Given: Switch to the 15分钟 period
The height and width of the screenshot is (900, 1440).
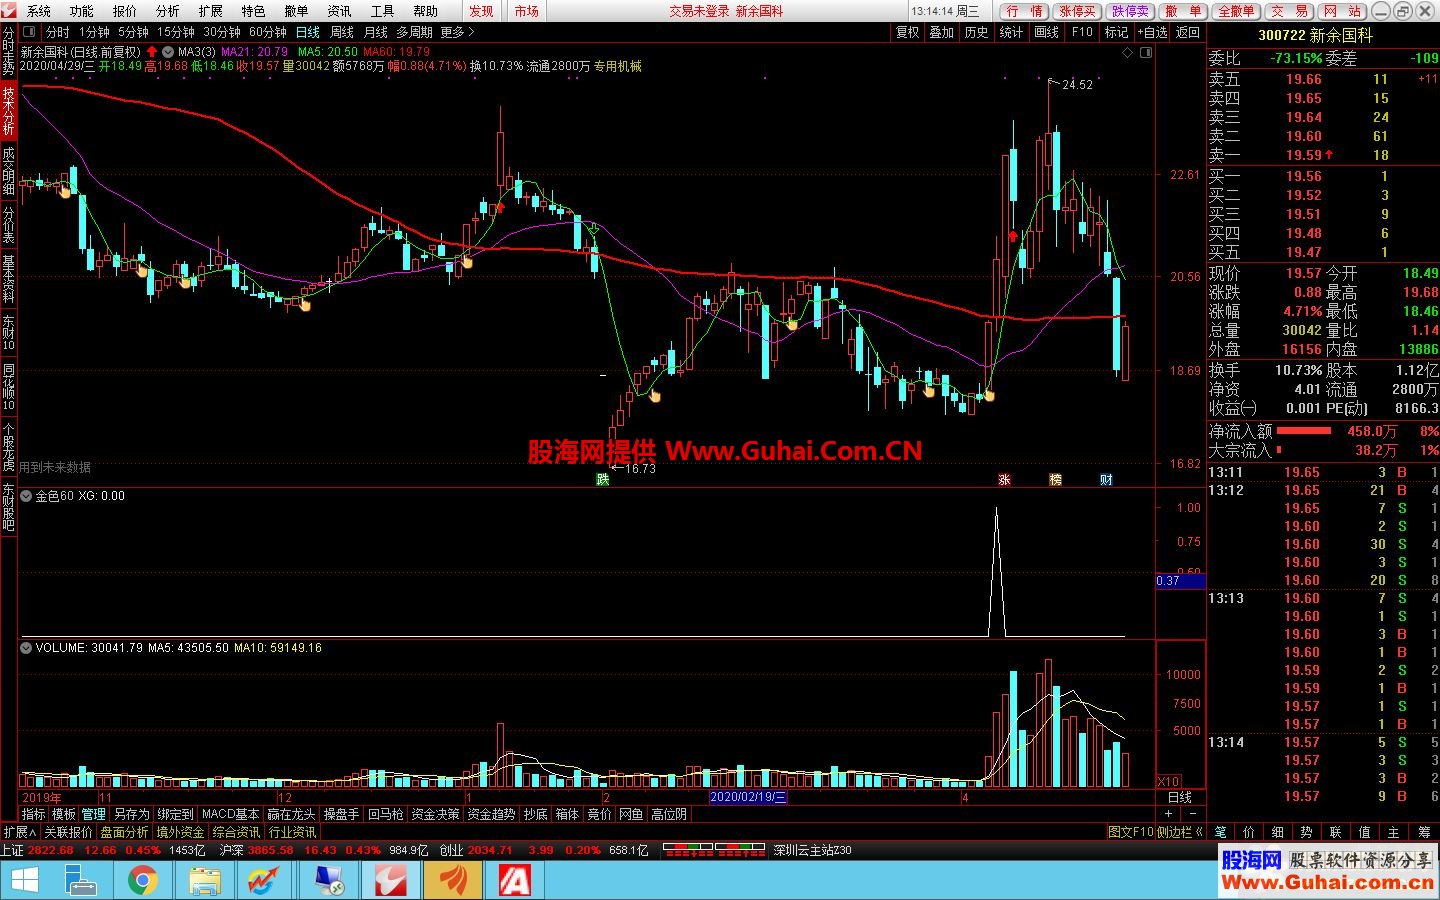Looking at the screenshot, I should tap(175, 32).
